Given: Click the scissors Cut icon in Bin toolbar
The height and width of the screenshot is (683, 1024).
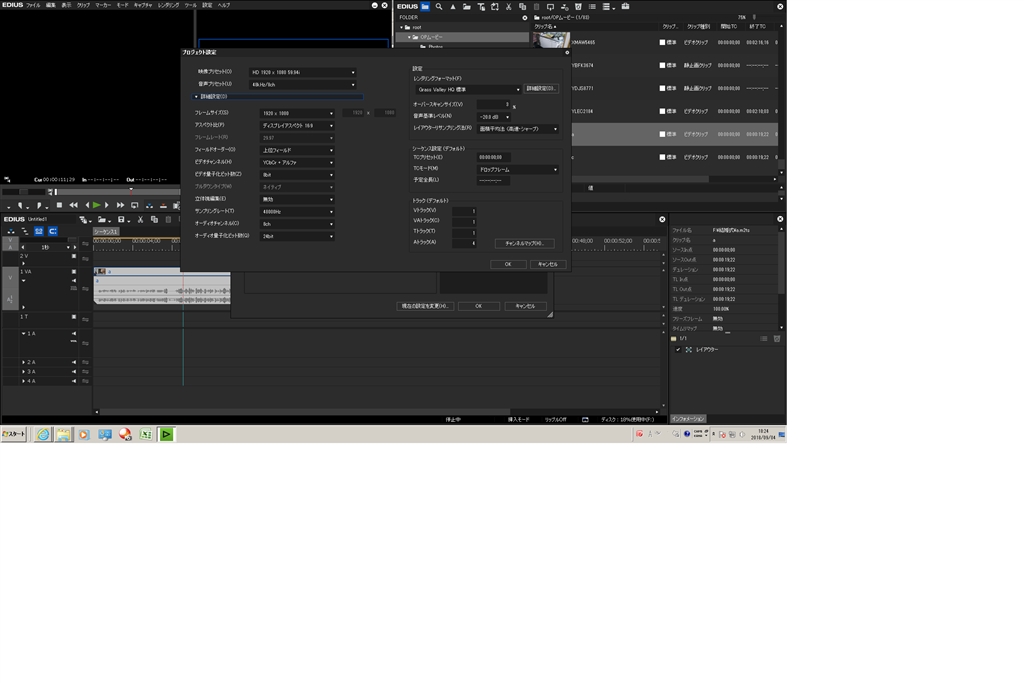Looking at the screenshot, I should (x=509, y=7).
